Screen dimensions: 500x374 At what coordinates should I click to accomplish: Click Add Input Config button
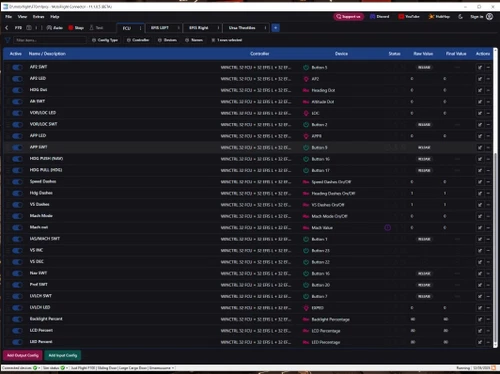(63, 355)
